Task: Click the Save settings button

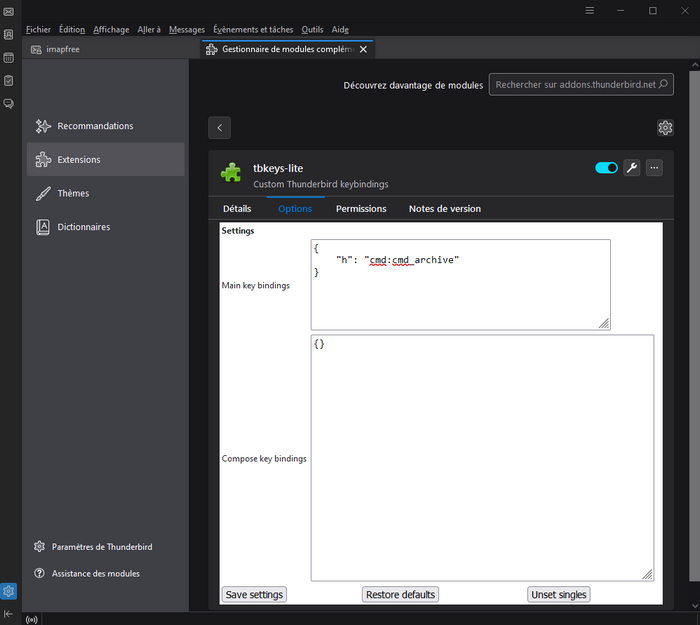Action: point(254,595)
